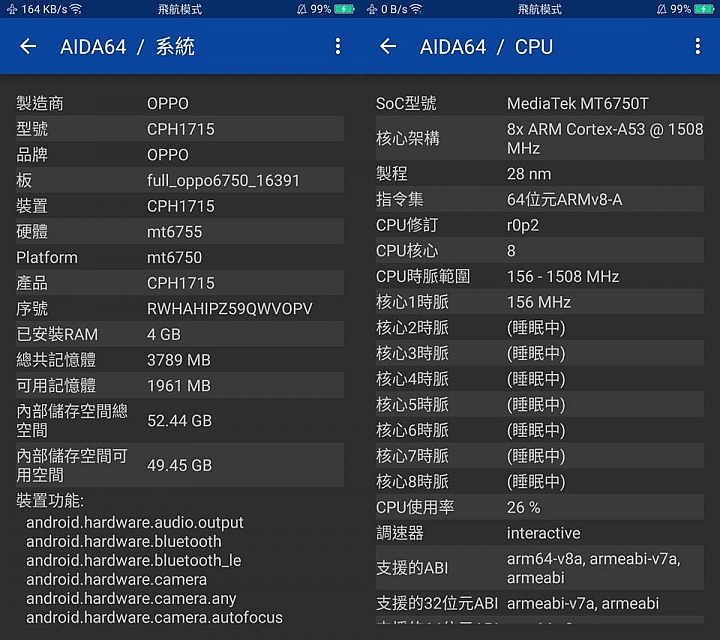Image resolution: width=720 pixels, height=640 pixels.
Task: Select the CPU修訂 r0p2 row
Action: tap(540, 225)
